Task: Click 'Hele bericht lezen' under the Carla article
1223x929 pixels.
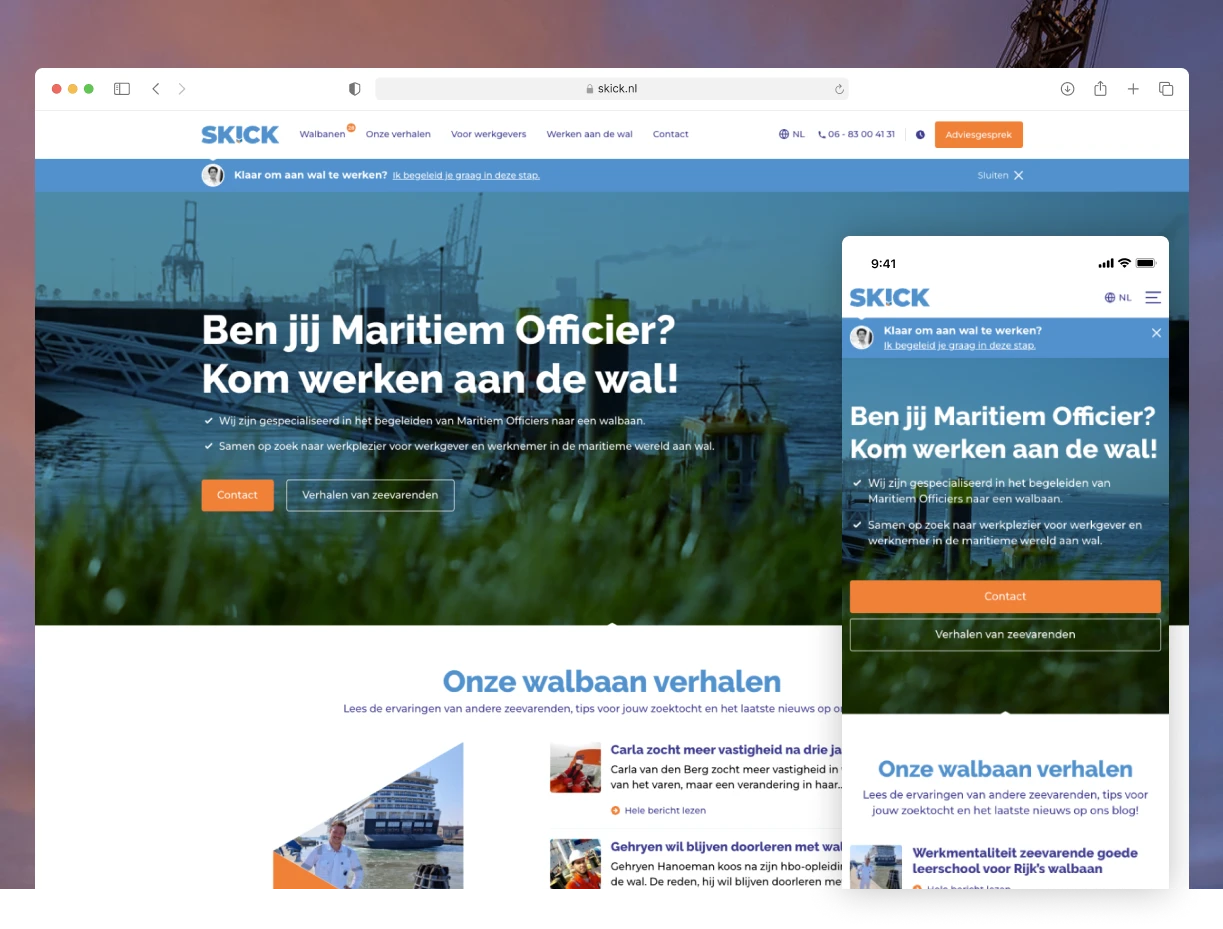Action: pos(658,810)
